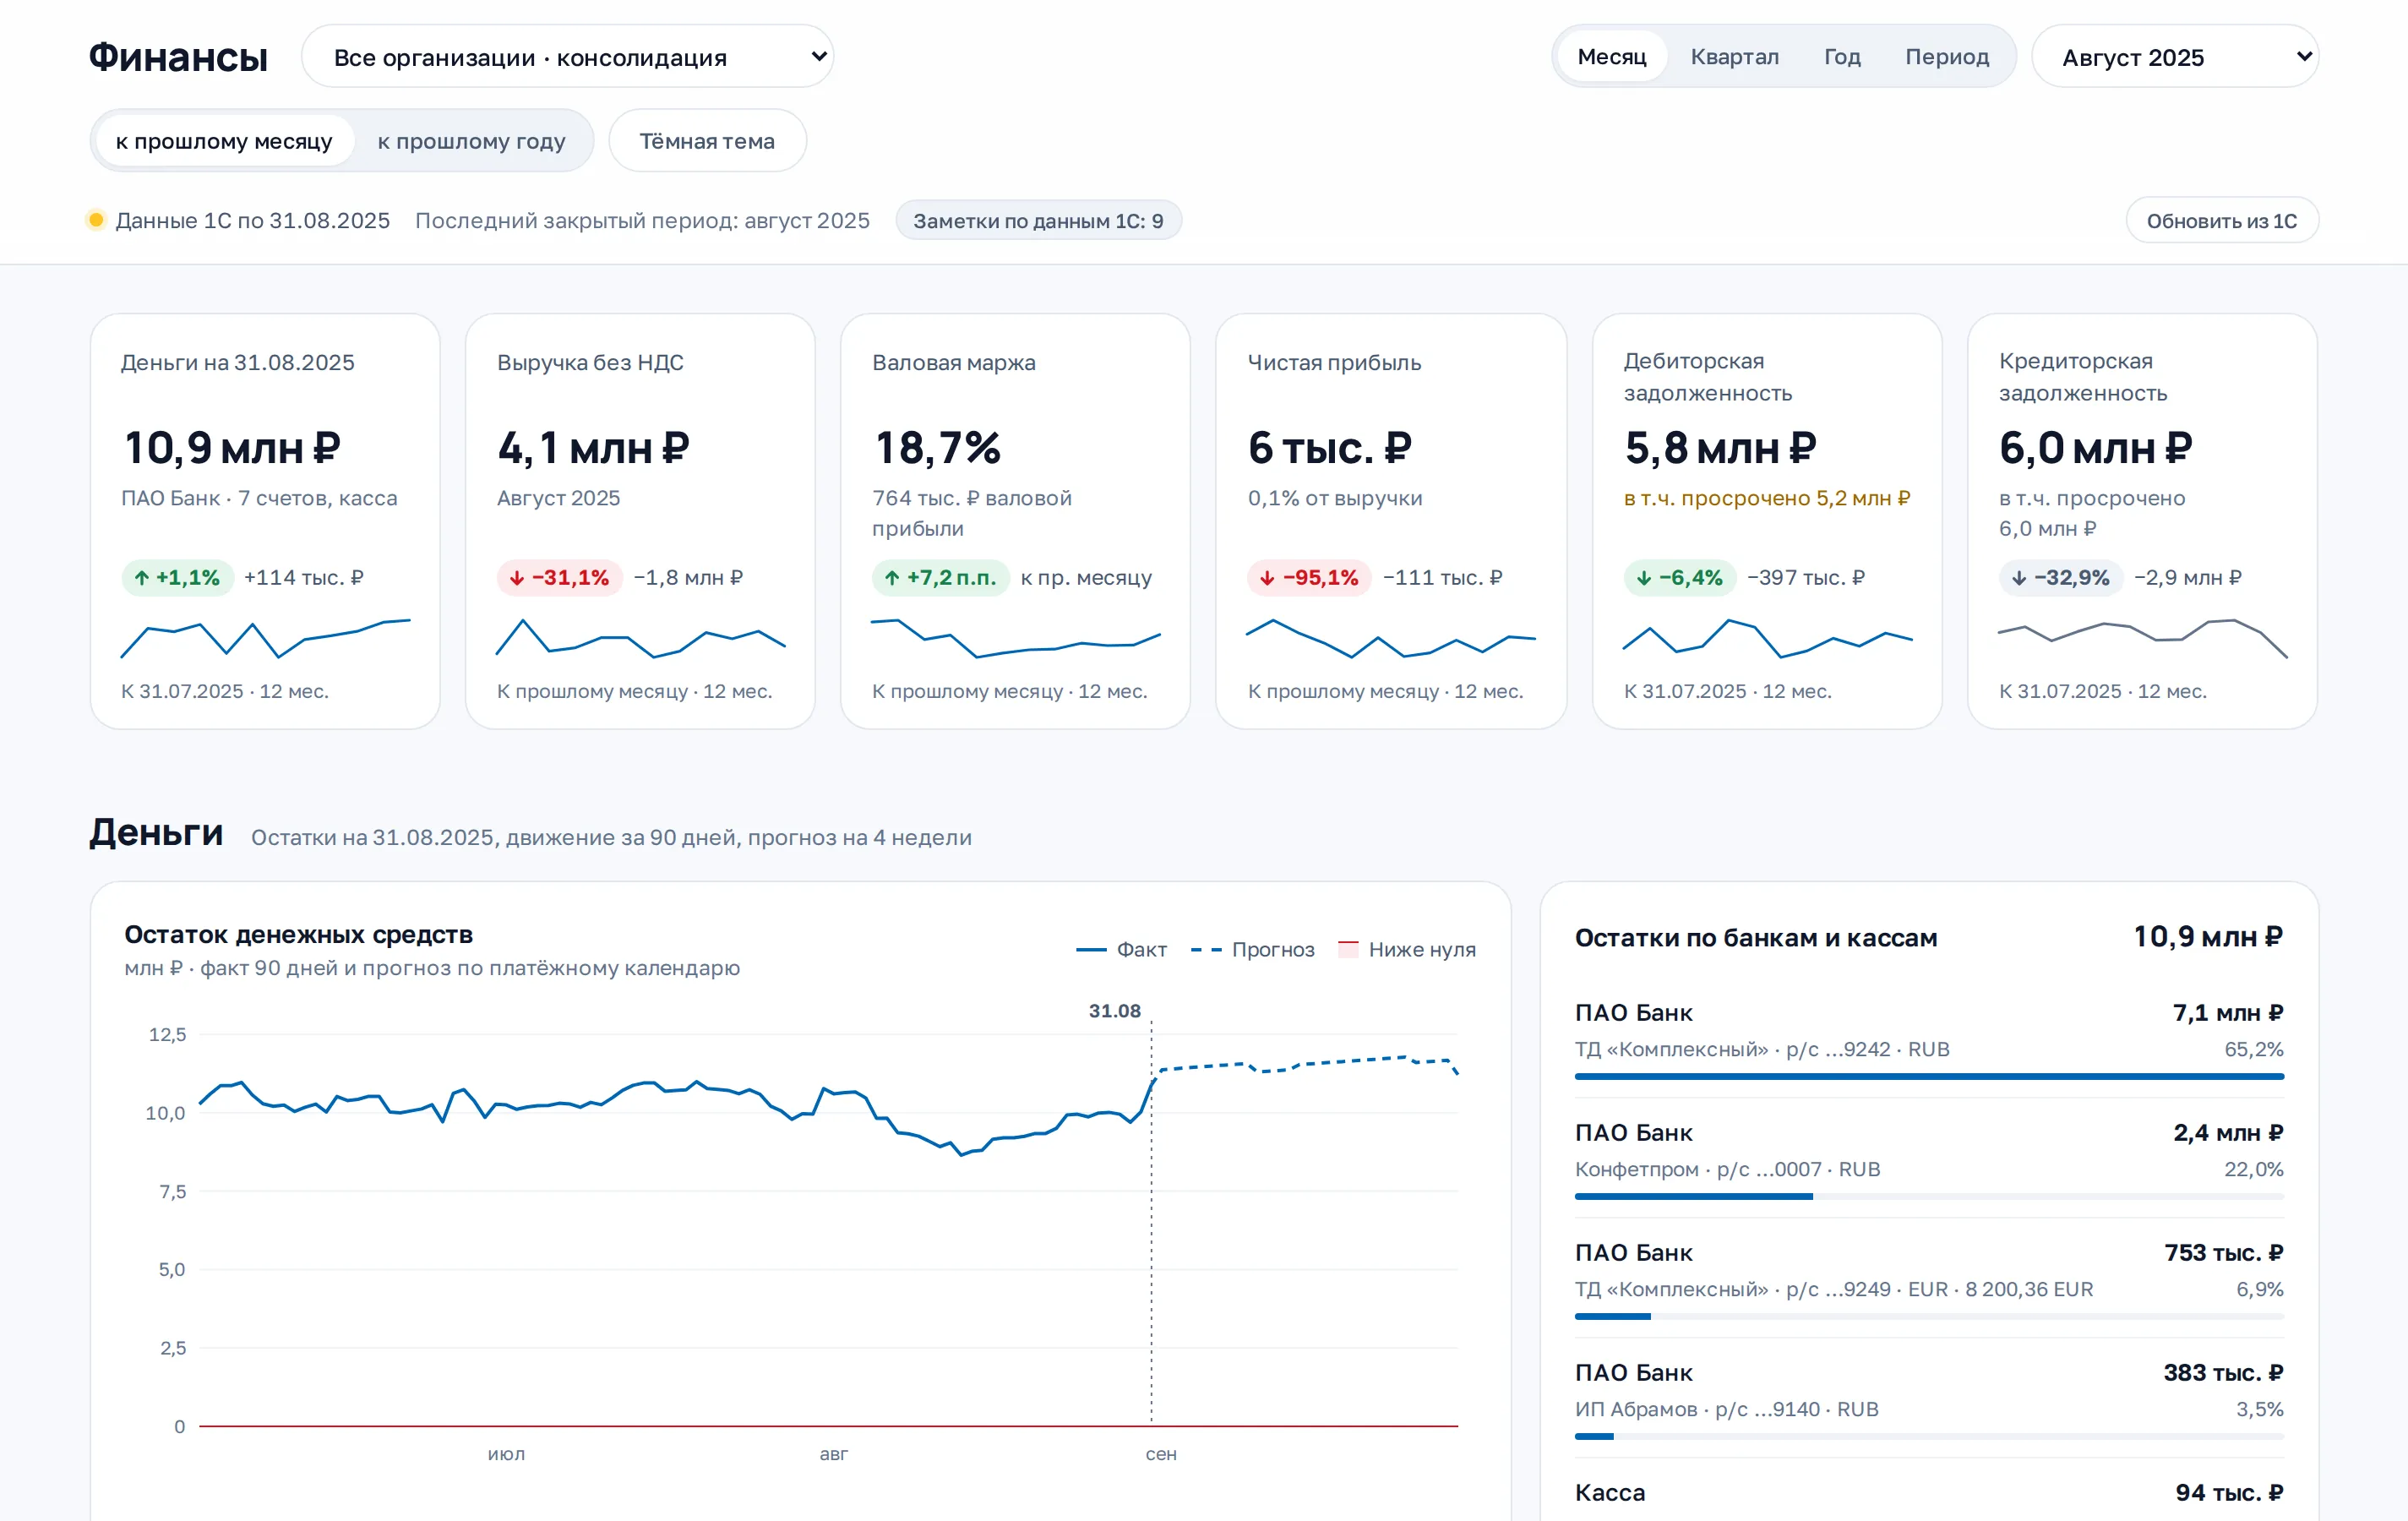
Task: Open the Деньги на 31.08.2025 sparkline
Action: [x=265, y=639]
